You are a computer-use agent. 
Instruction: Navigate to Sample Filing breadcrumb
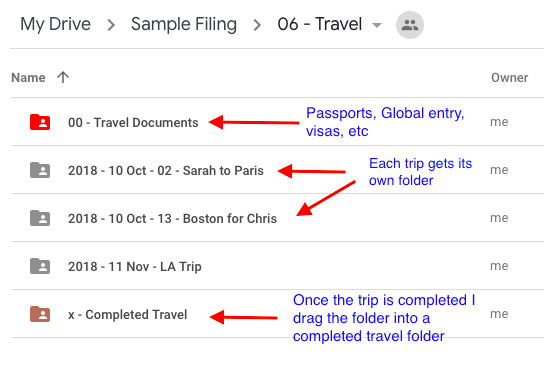(184, 24)
